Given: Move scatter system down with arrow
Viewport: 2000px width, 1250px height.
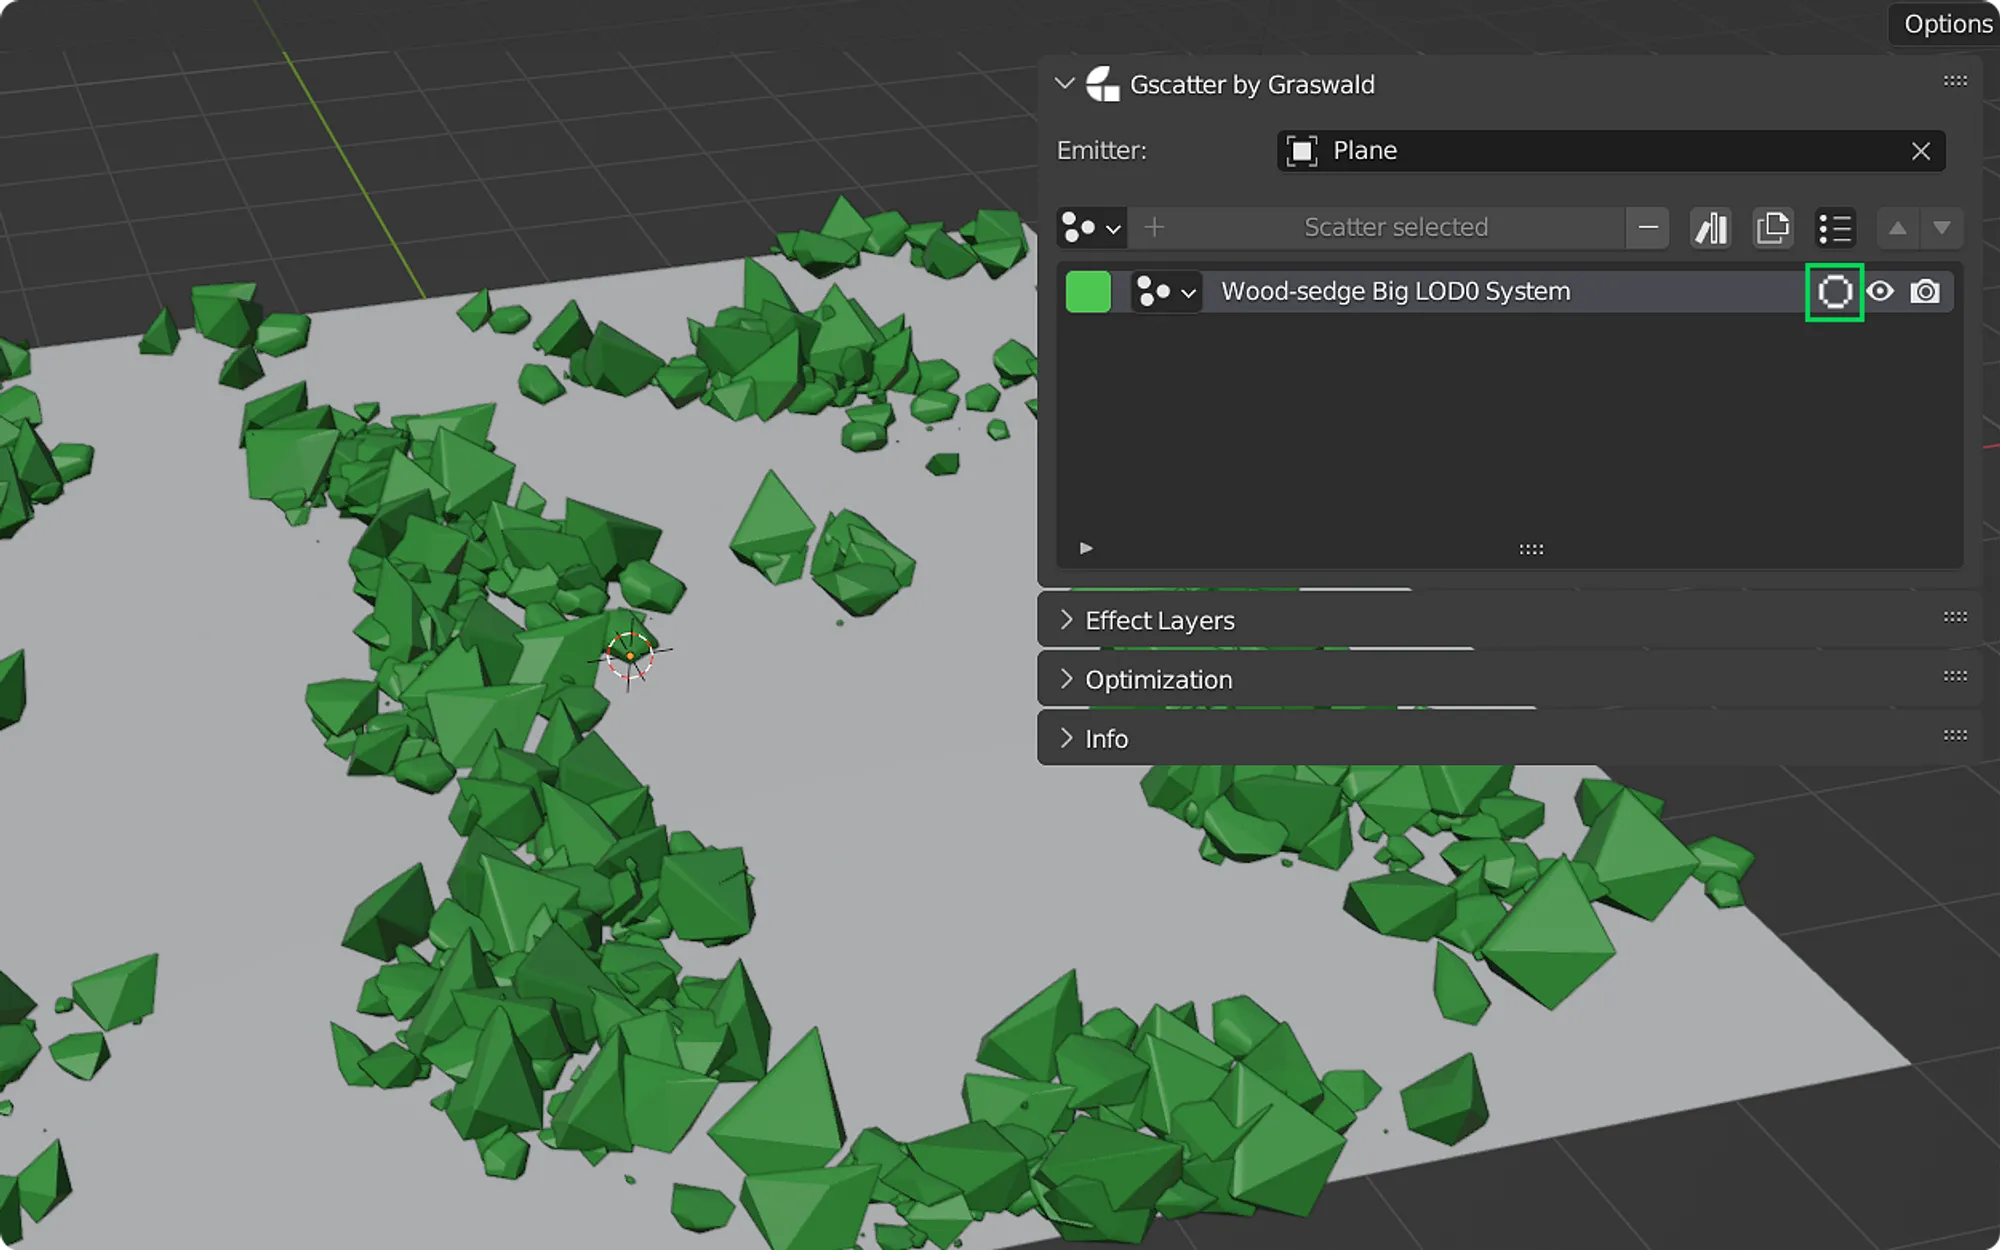Looking at the screenshot, I should pyautogui.click(x=1942, y=228).
